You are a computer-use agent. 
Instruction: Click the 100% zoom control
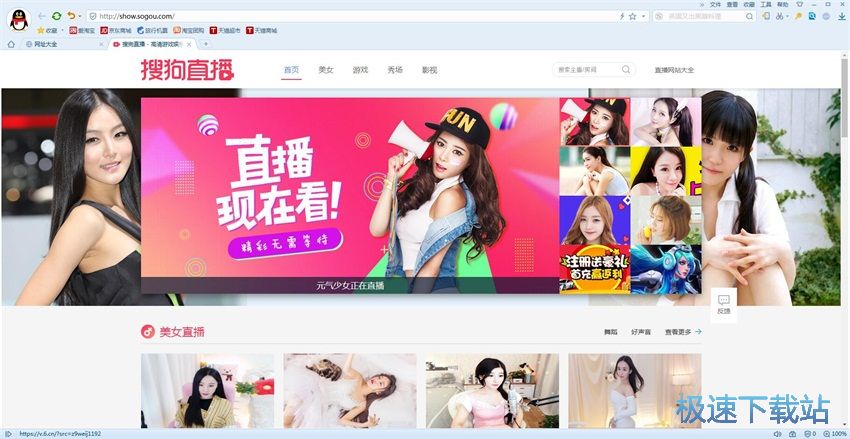click(x=835, y=434)
